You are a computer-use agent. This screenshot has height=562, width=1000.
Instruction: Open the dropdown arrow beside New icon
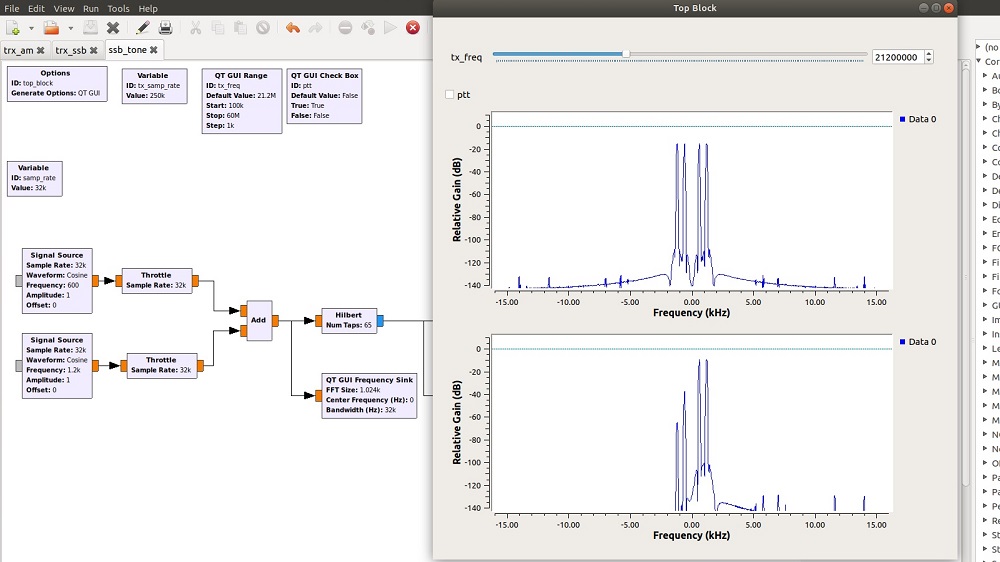click(x=31, y=28)
